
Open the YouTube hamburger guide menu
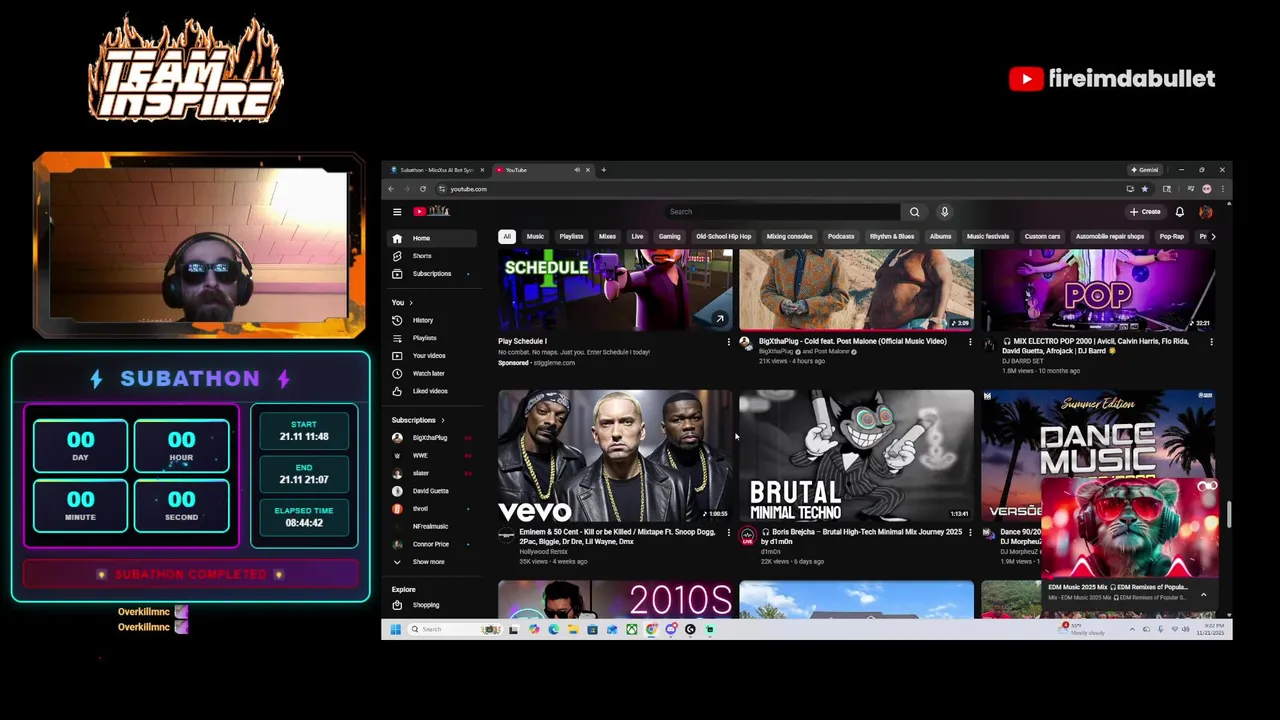pos(397,212)
